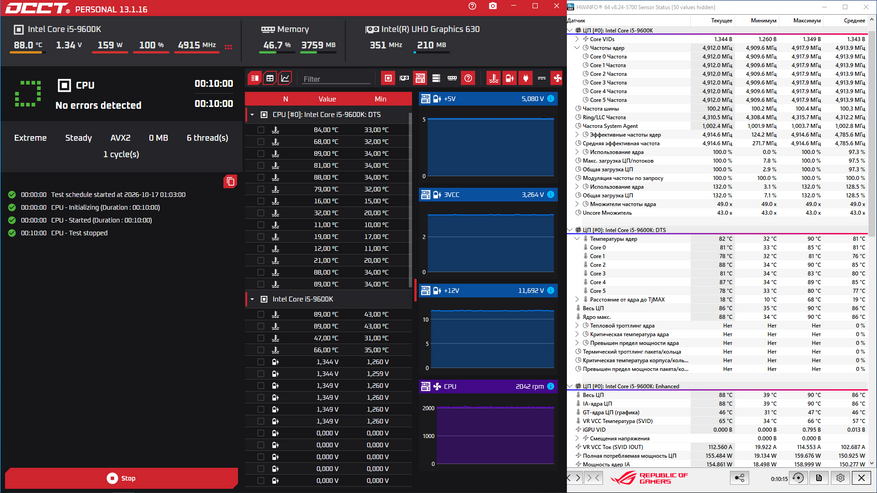The image size is (877, 493).
Task: Reset HWiNFO sensor min/max clock icon
Action: click(798, 478)
